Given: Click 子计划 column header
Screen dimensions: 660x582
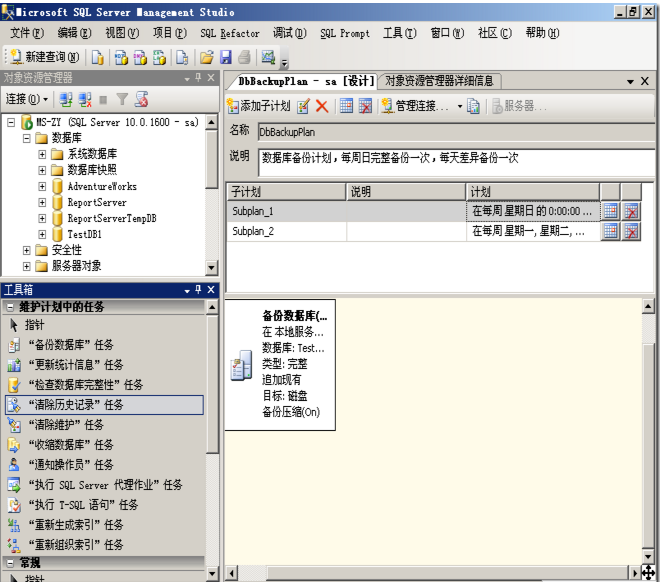Looking at the screenshot, I should [x=286, y=192].
